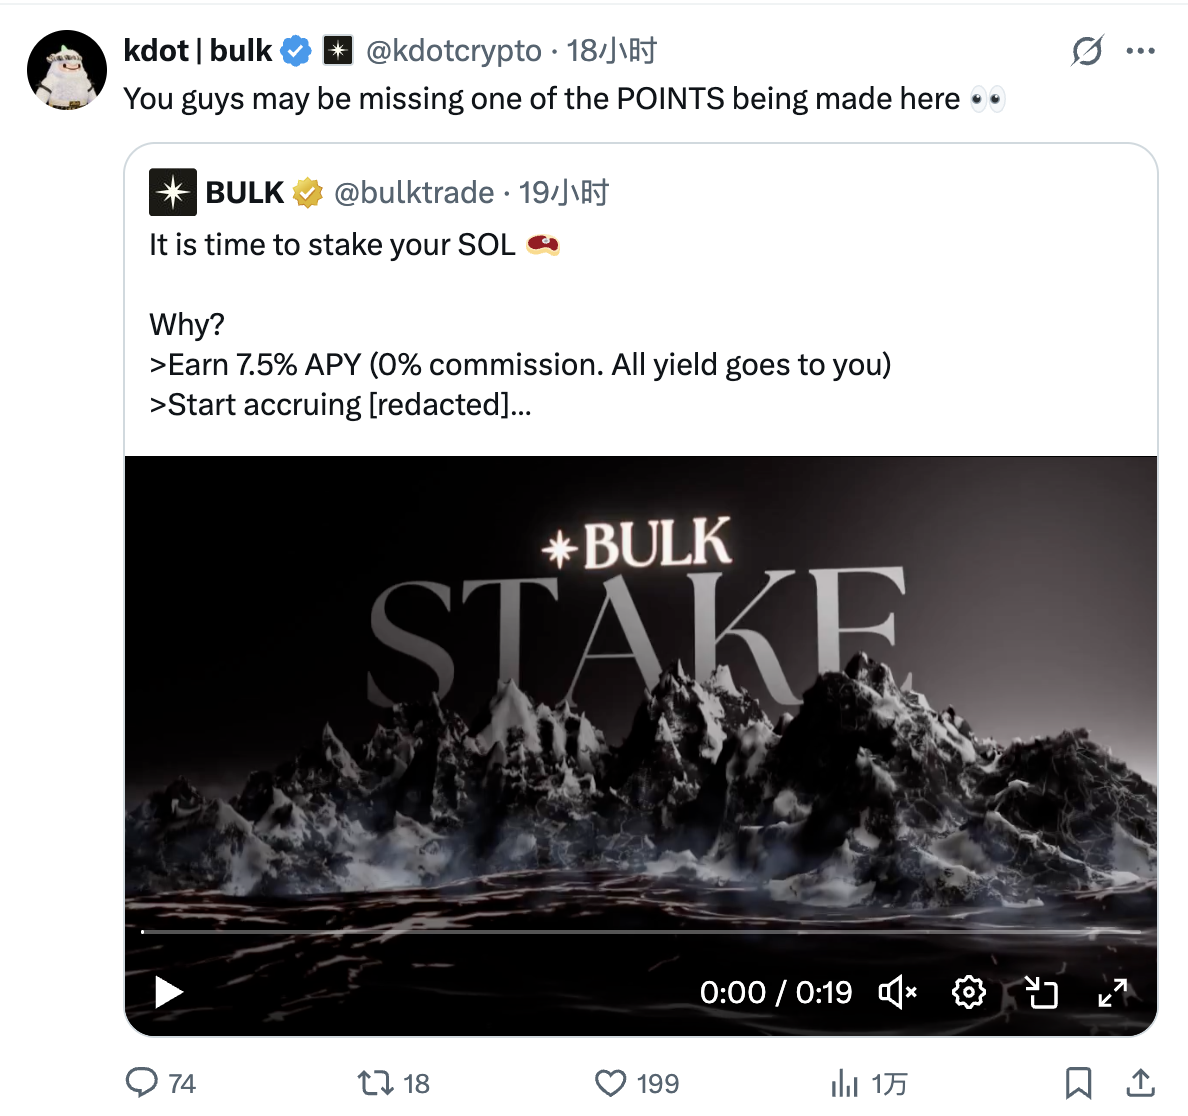Bookmark this post
The height and width of the screenshot is (1116, 1188).
click(x=1078, y=1083)
